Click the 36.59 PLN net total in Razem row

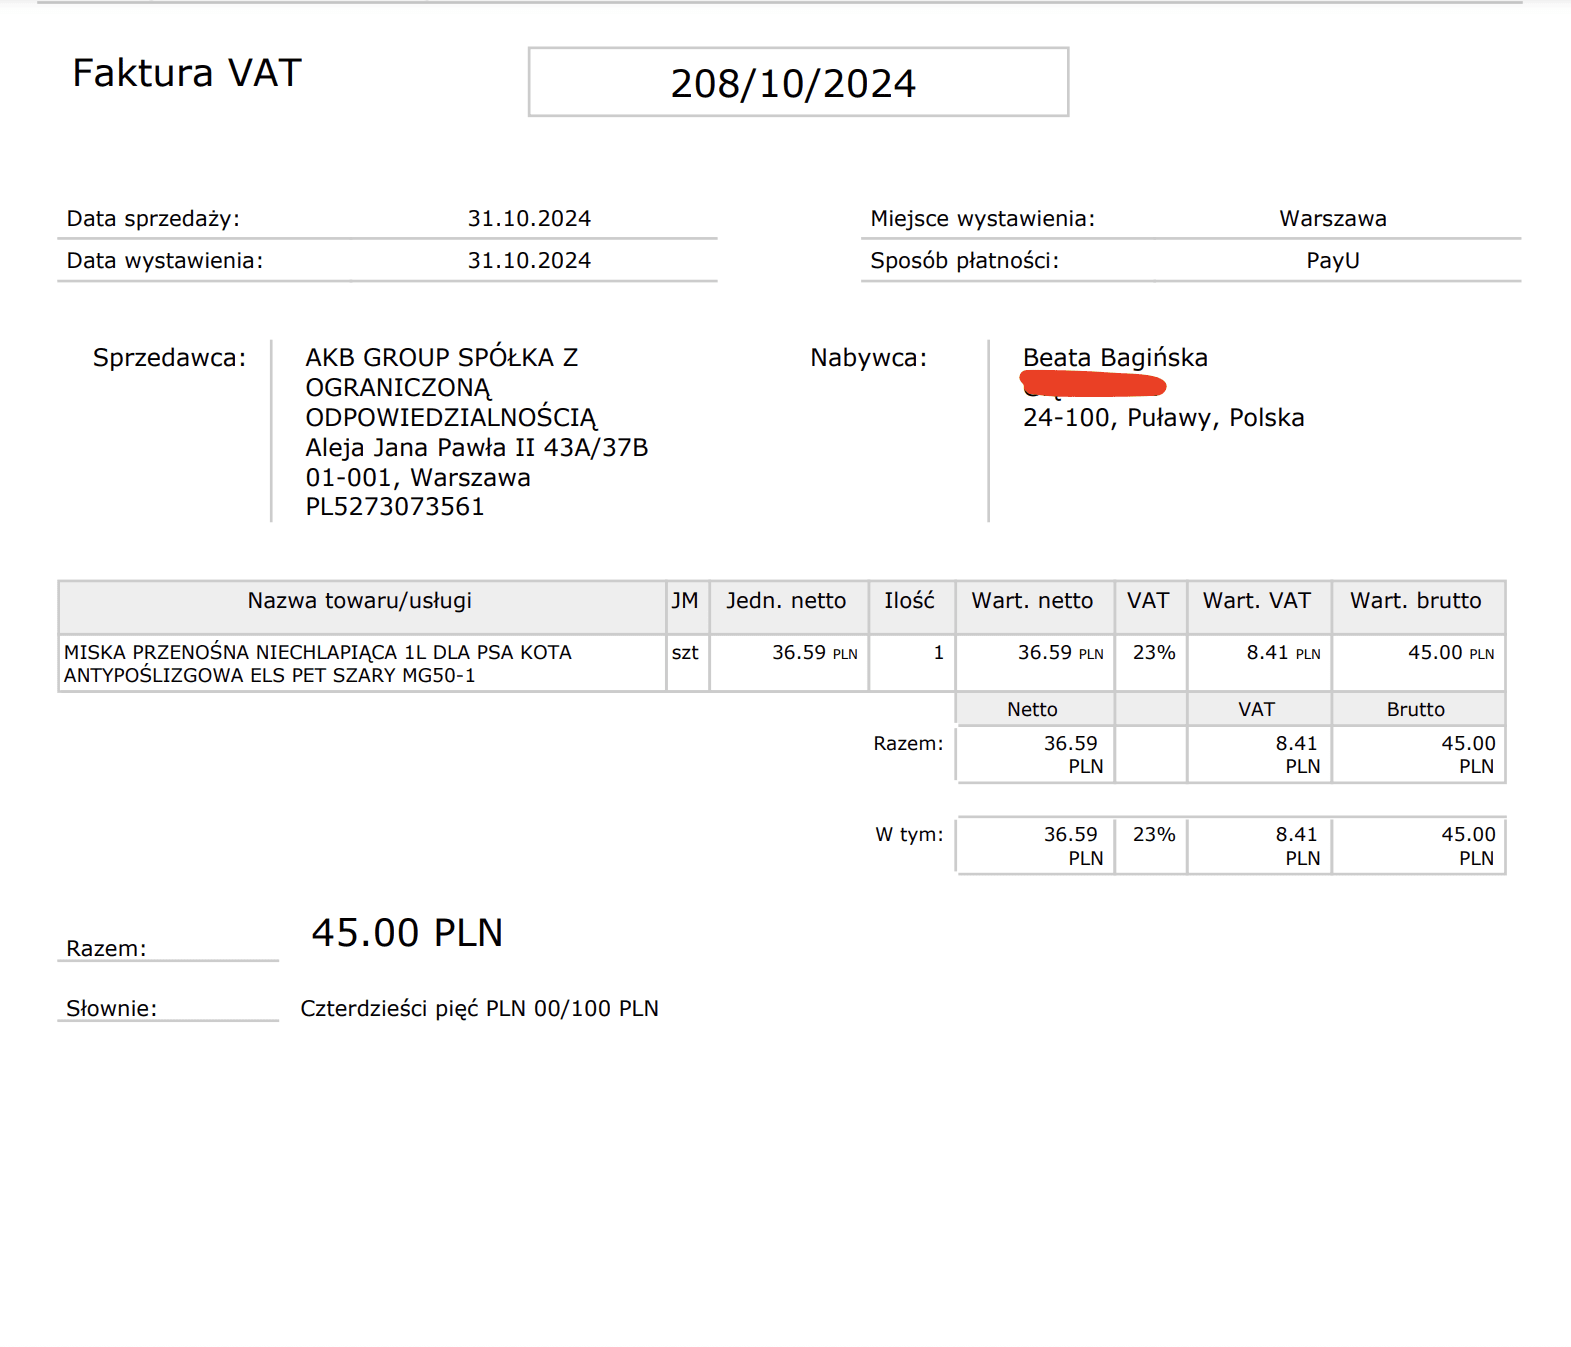click(1073, 755)
